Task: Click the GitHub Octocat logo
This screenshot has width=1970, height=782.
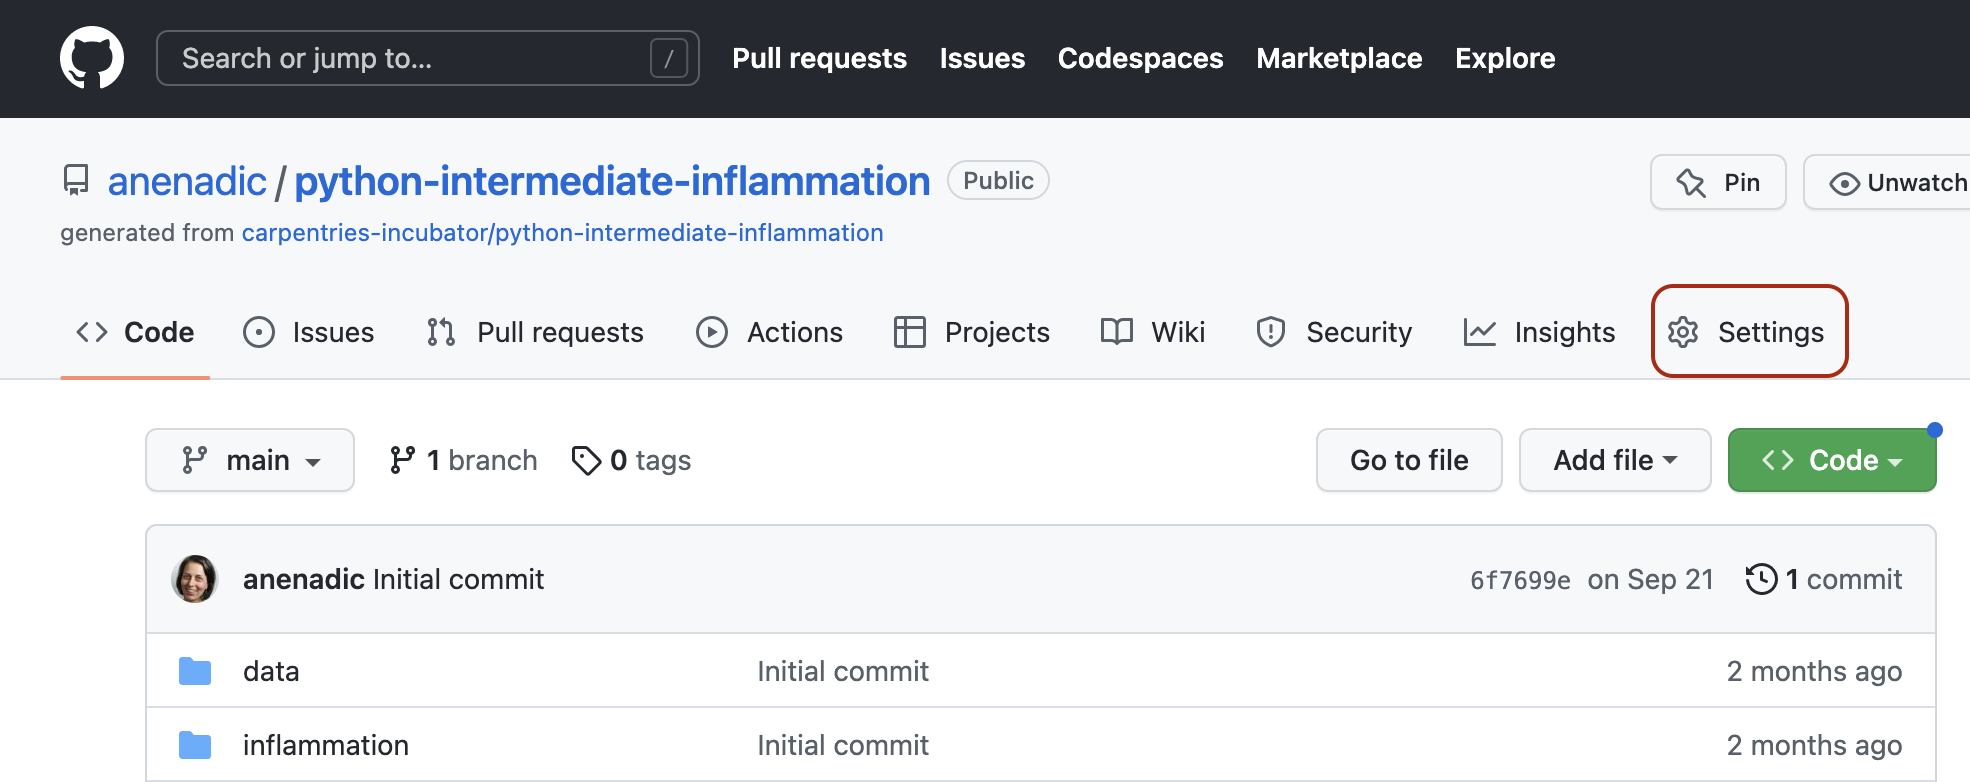Action: tap(92, 58)
